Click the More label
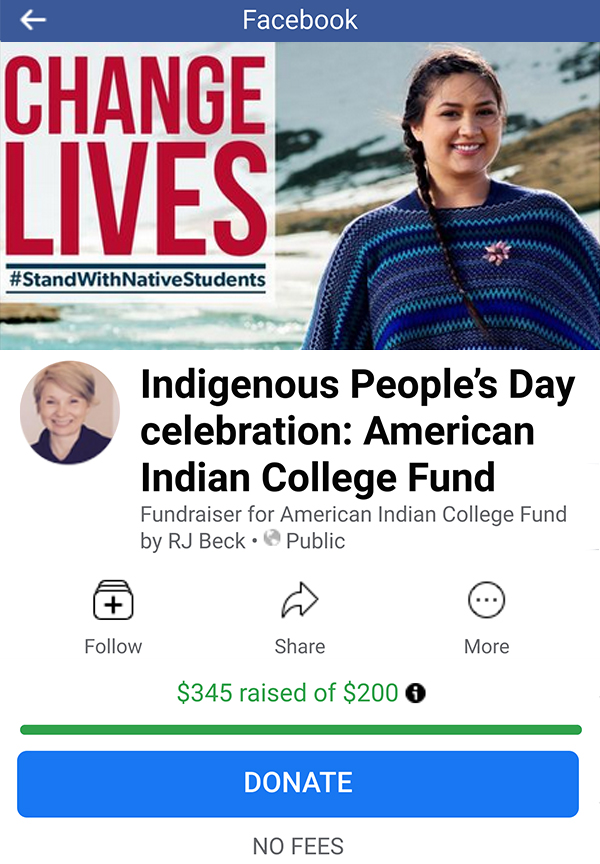This screenshot has width=600, height=864. point(487,646)
